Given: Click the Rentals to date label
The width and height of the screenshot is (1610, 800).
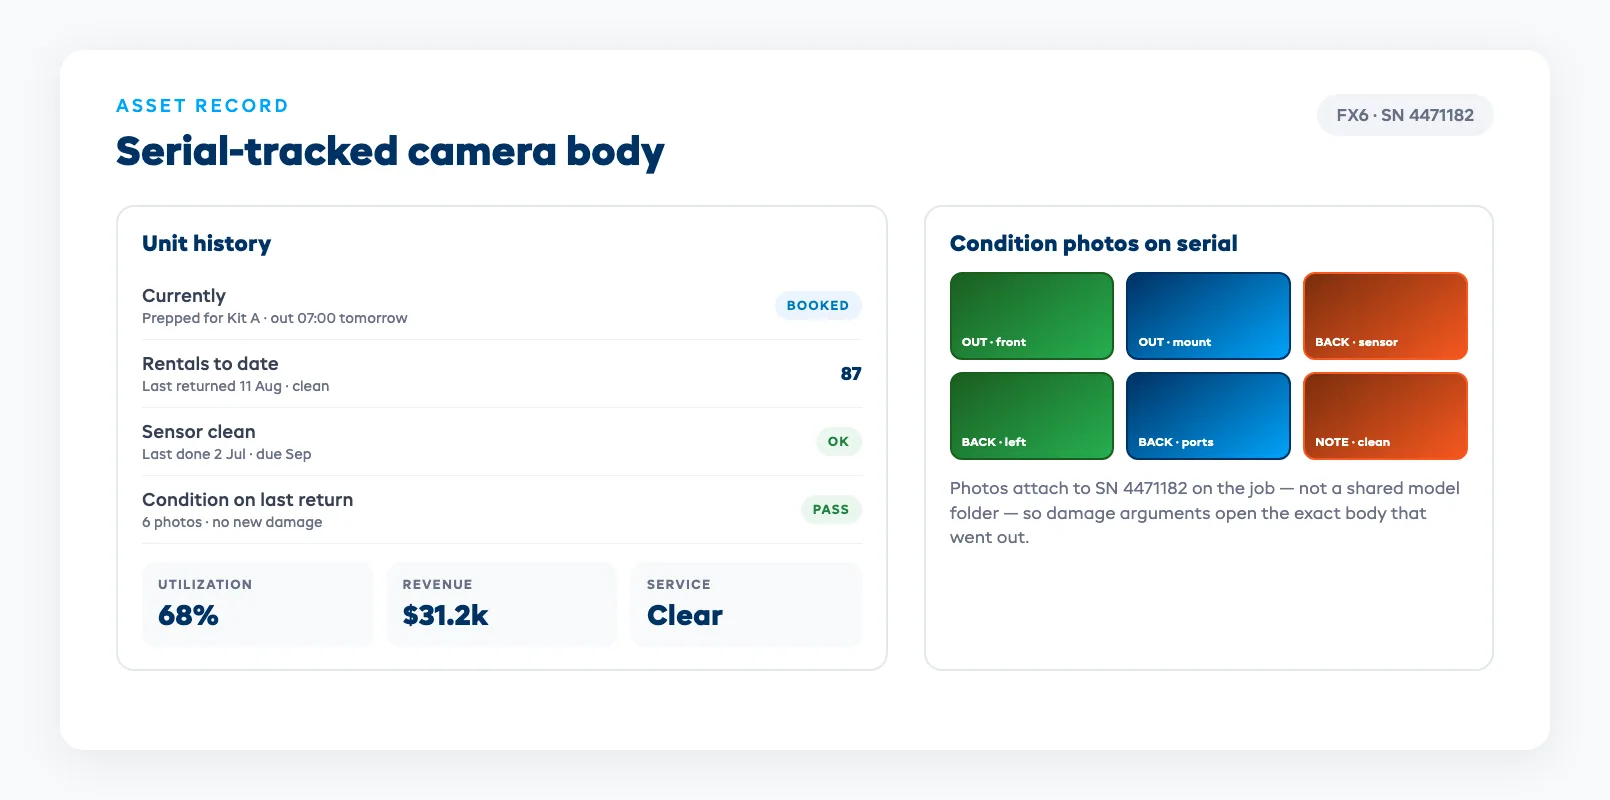Looking at the screenshot, I should [x=210, y=364].
